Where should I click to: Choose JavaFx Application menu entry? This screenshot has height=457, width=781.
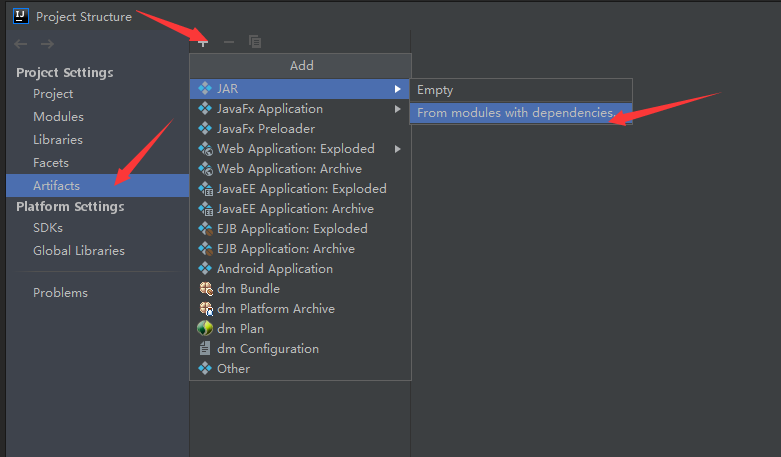(x=300, y=109)
